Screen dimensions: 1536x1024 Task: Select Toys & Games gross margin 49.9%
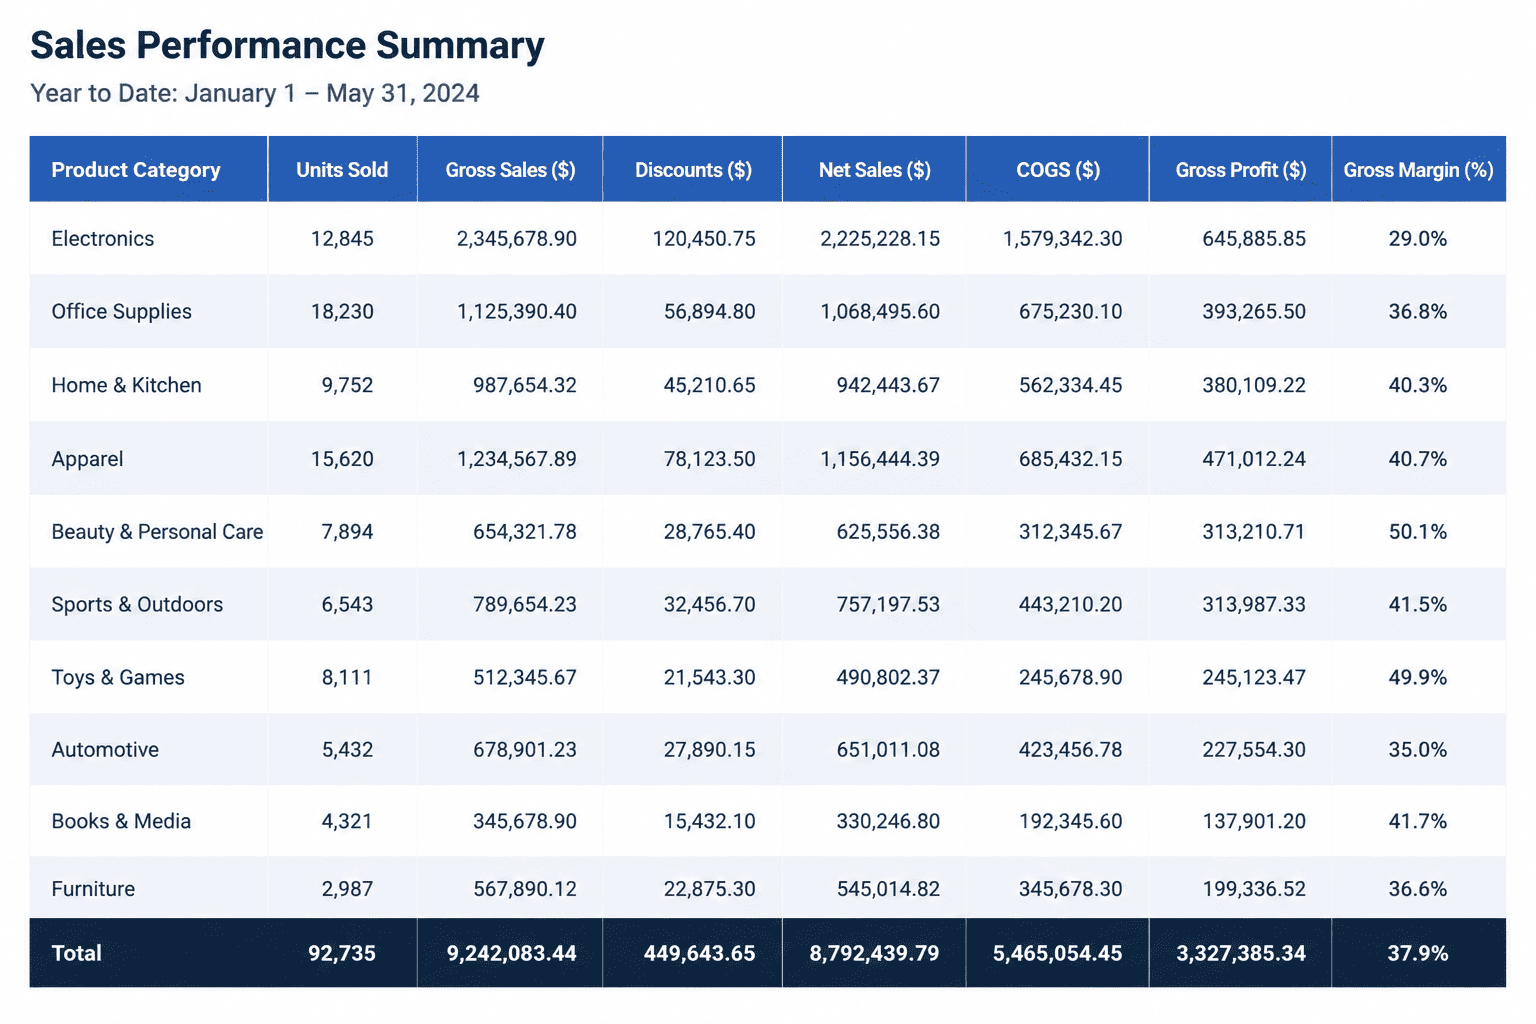(x=1418, y=678)
